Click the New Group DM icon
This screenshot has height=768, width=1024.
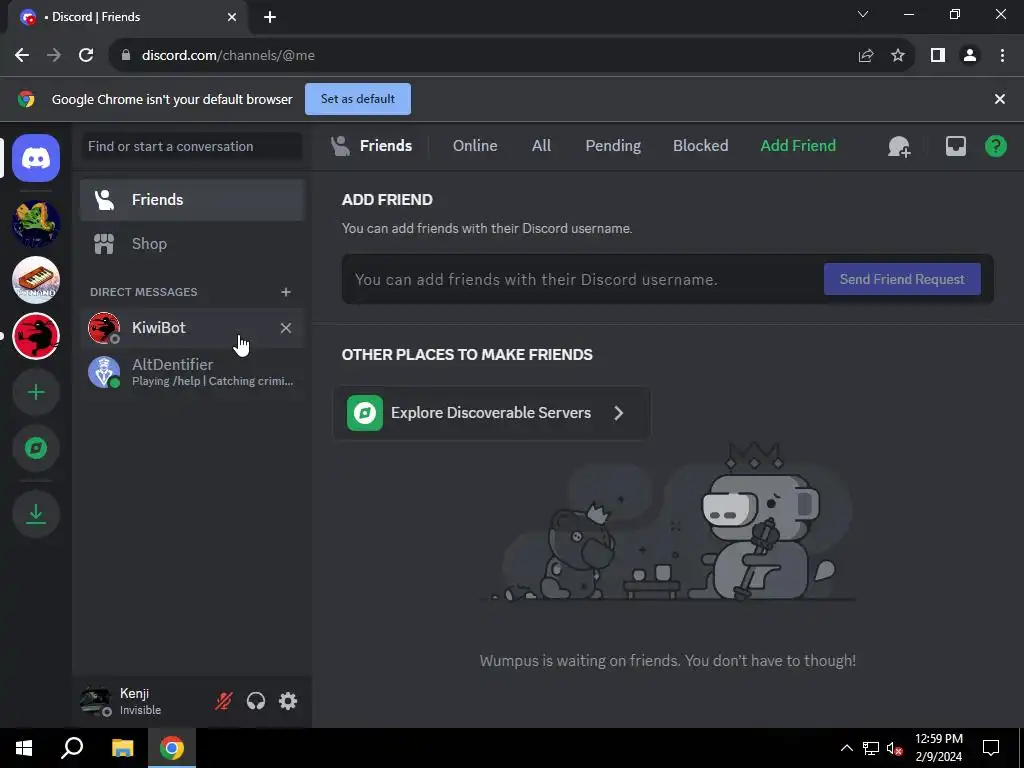click(x=899, y=146)
